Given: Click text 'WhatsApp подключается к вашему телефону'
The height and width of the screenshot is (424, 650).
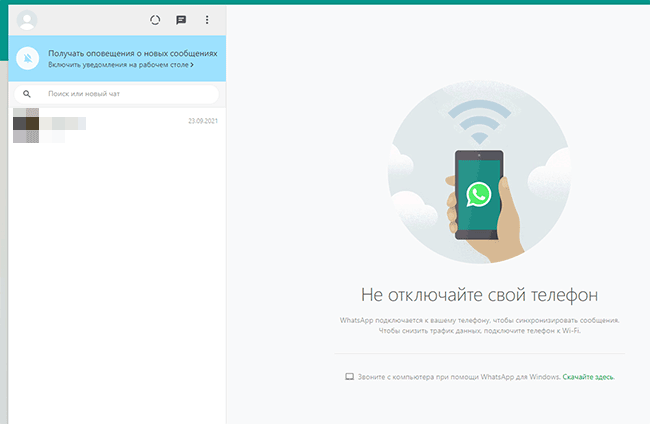Looking at the screenshot, I should pos(415,320).
